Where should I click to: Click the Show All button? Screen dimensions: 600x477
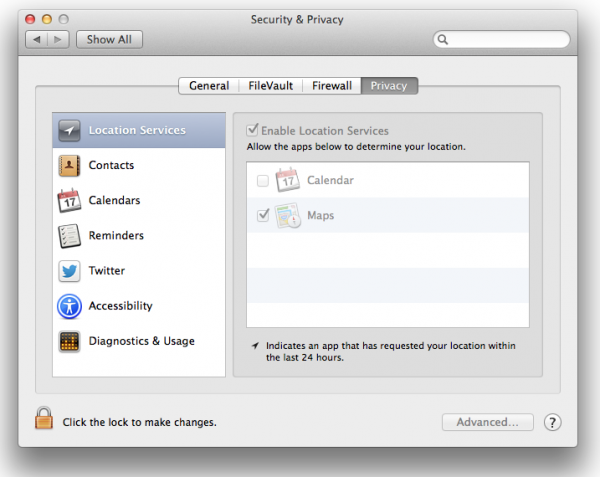109,39
